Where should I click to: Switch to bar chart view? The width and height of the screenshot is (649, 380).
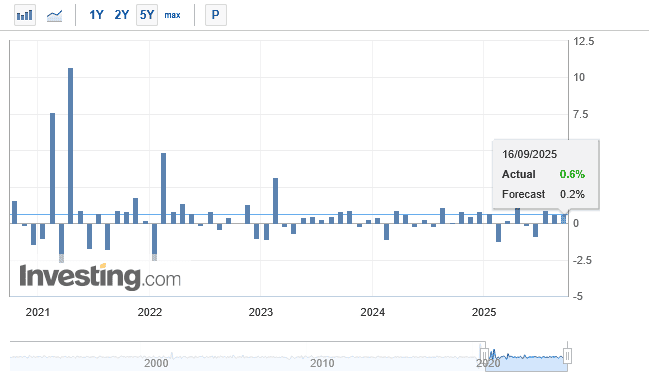pyautogui.click(x=25, y=15)
